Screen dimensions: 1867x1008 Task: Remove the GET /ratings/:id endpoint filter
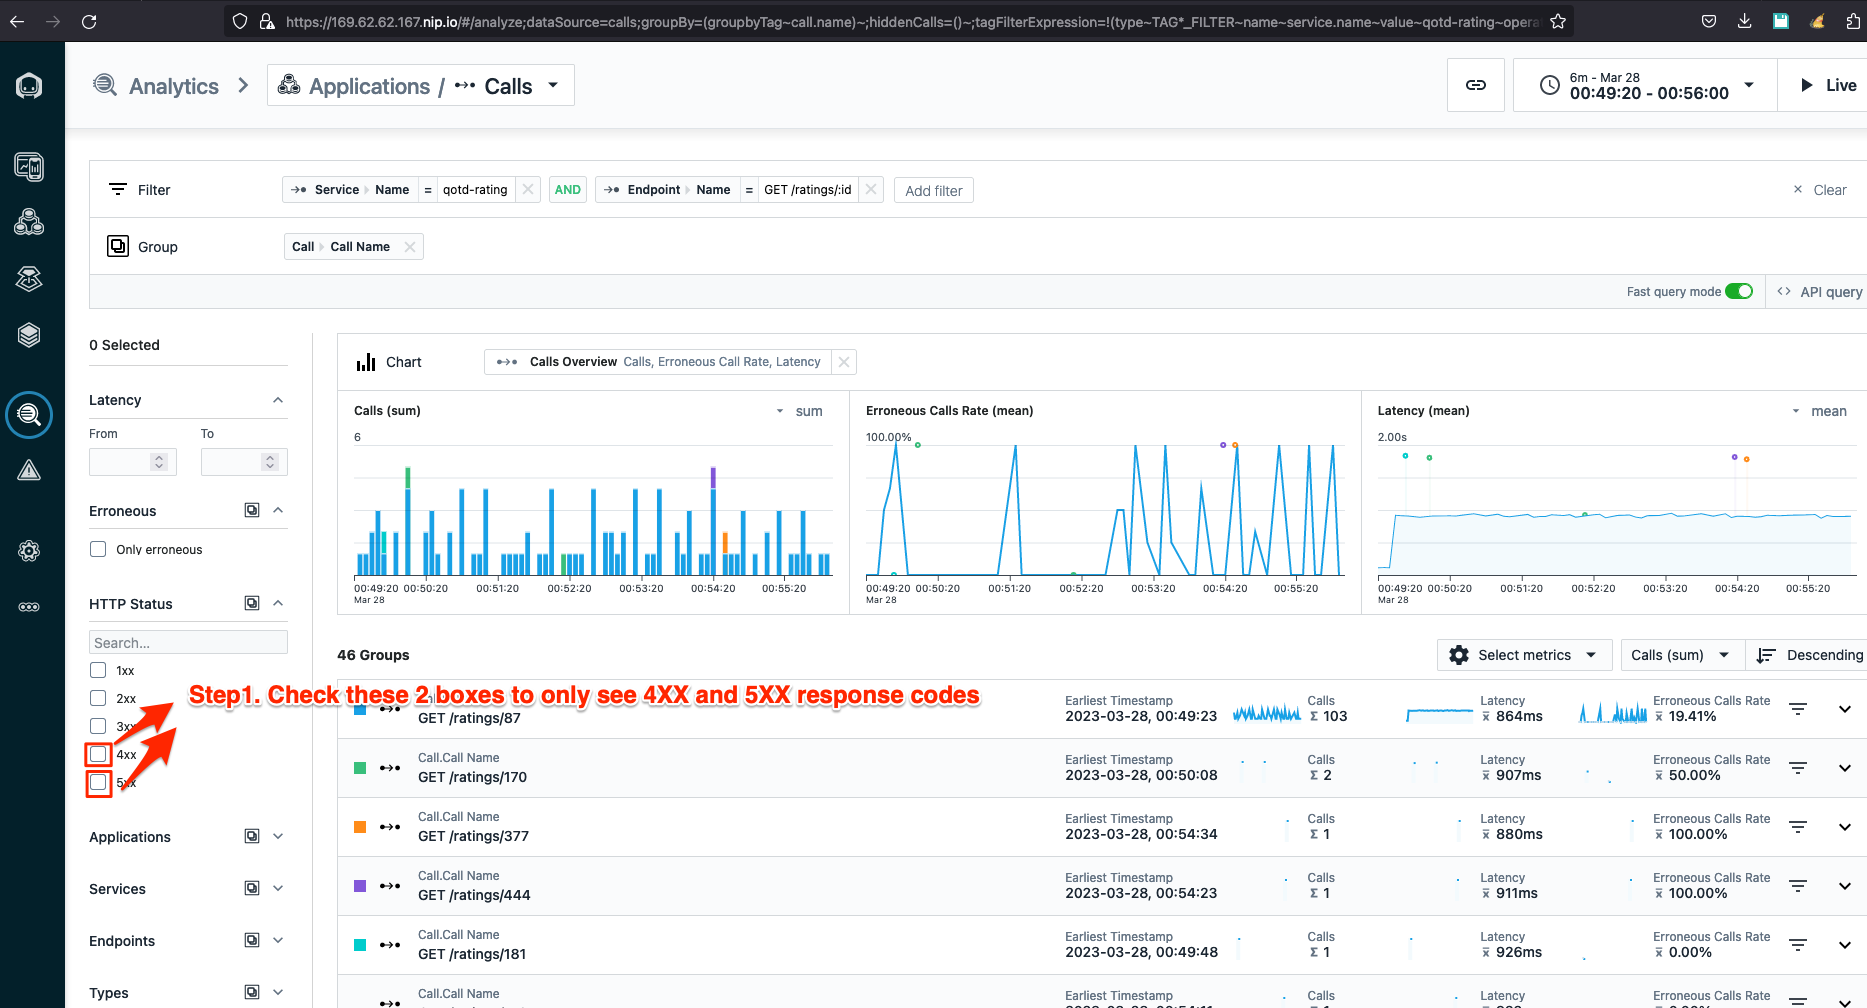point(871,189)
